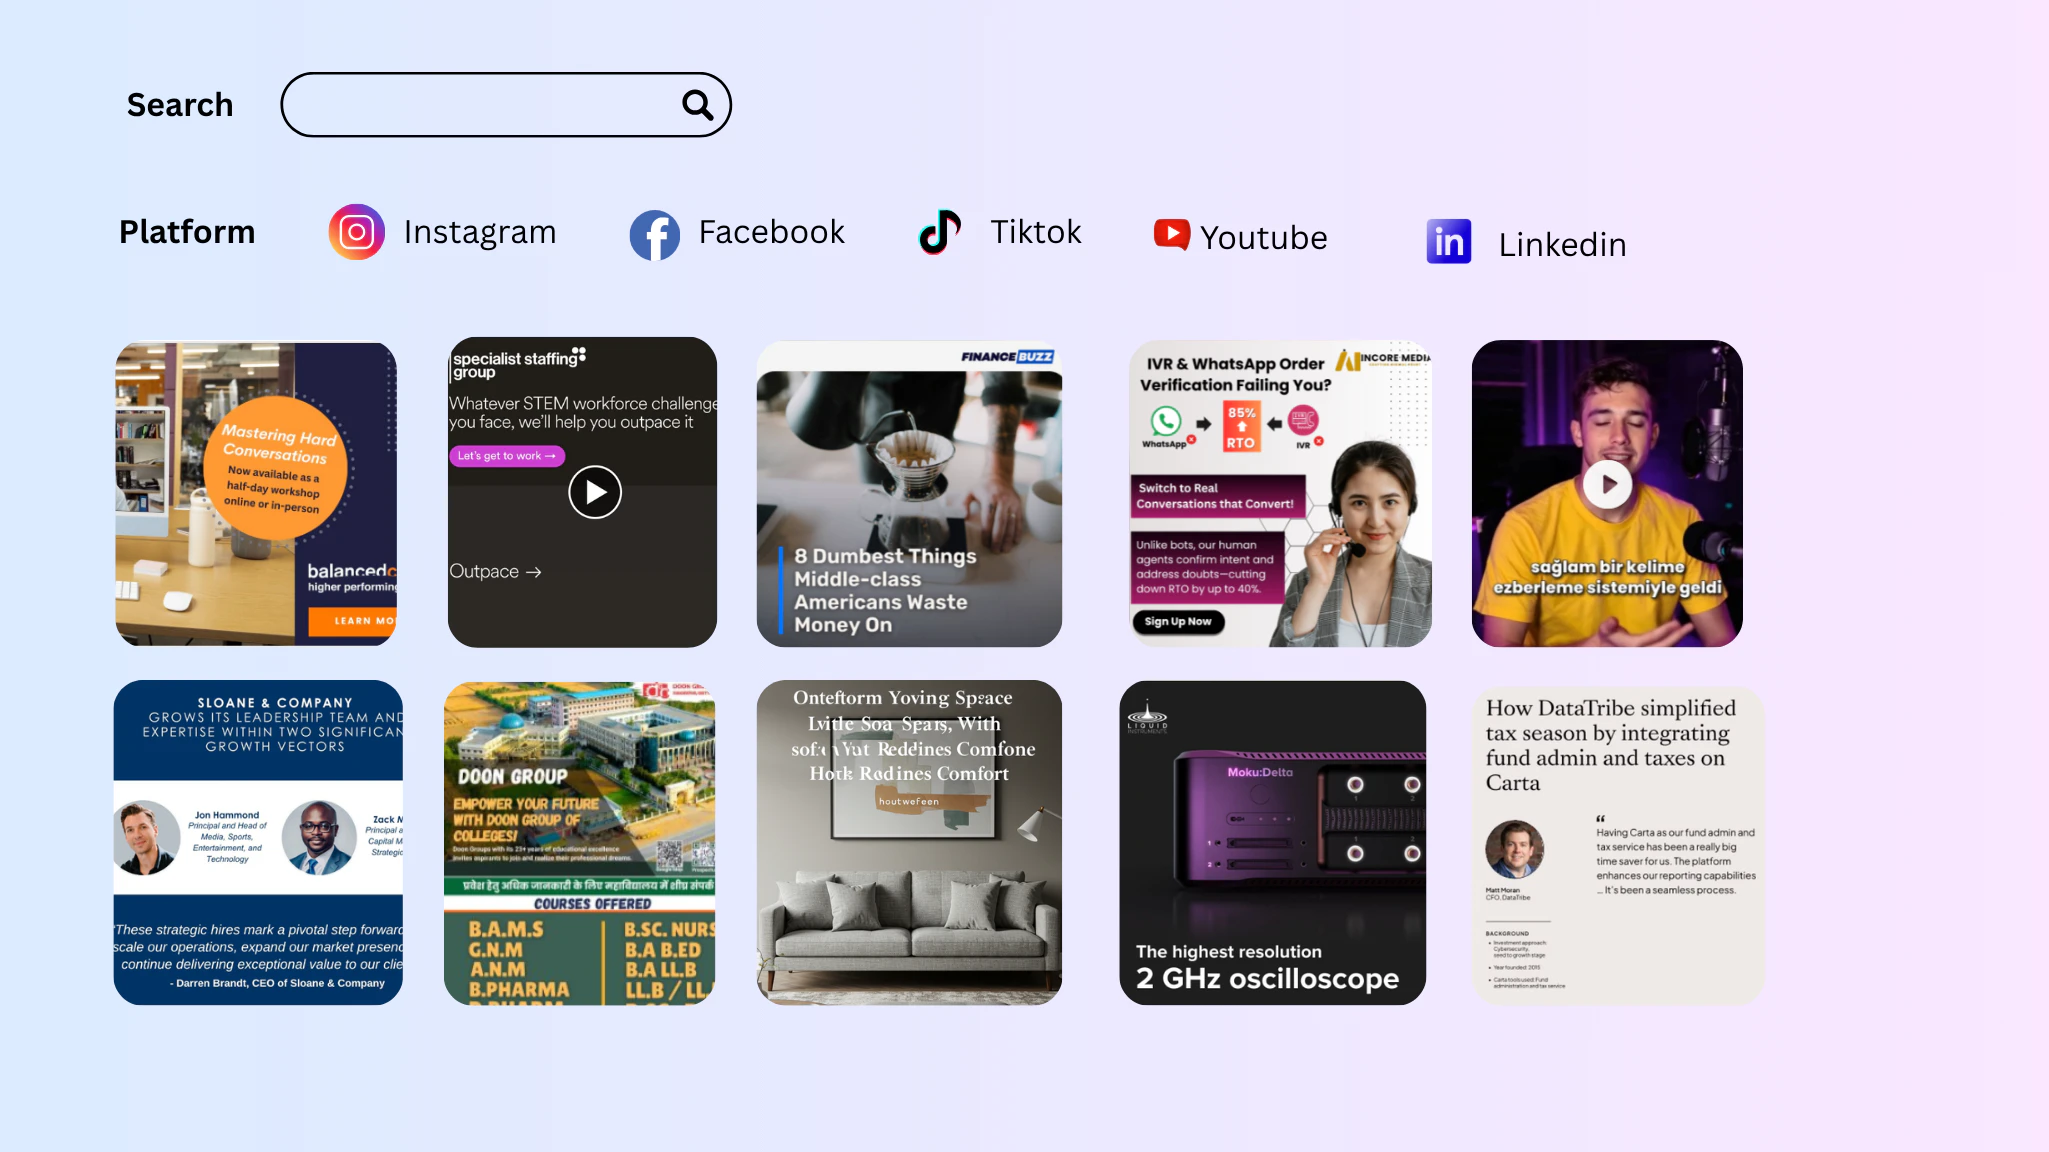Choose the Youtube platform label
Screen dimensions: 2049x1152
pos(1264,238)
